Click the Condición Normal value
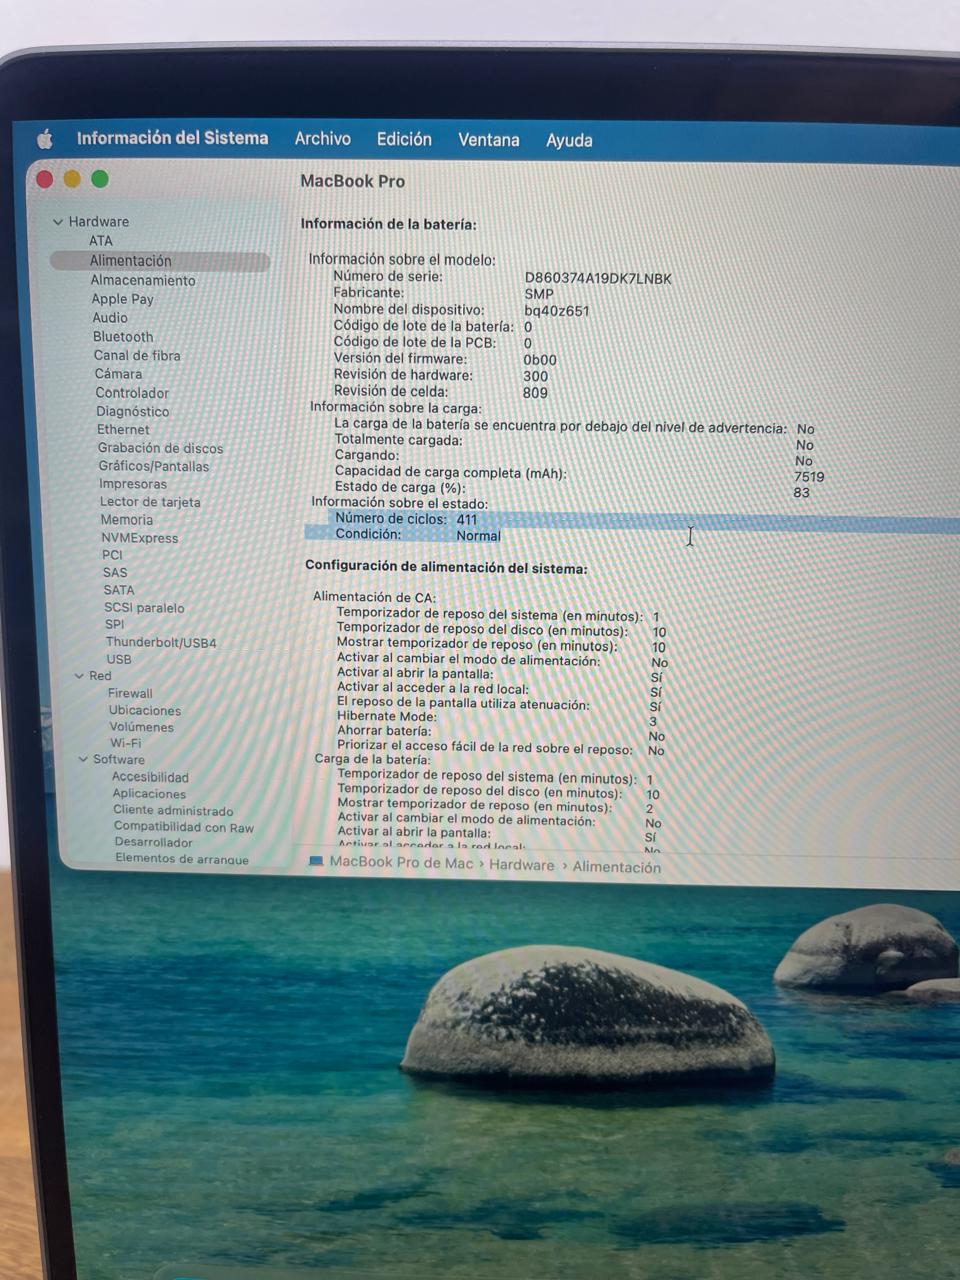 478,536
